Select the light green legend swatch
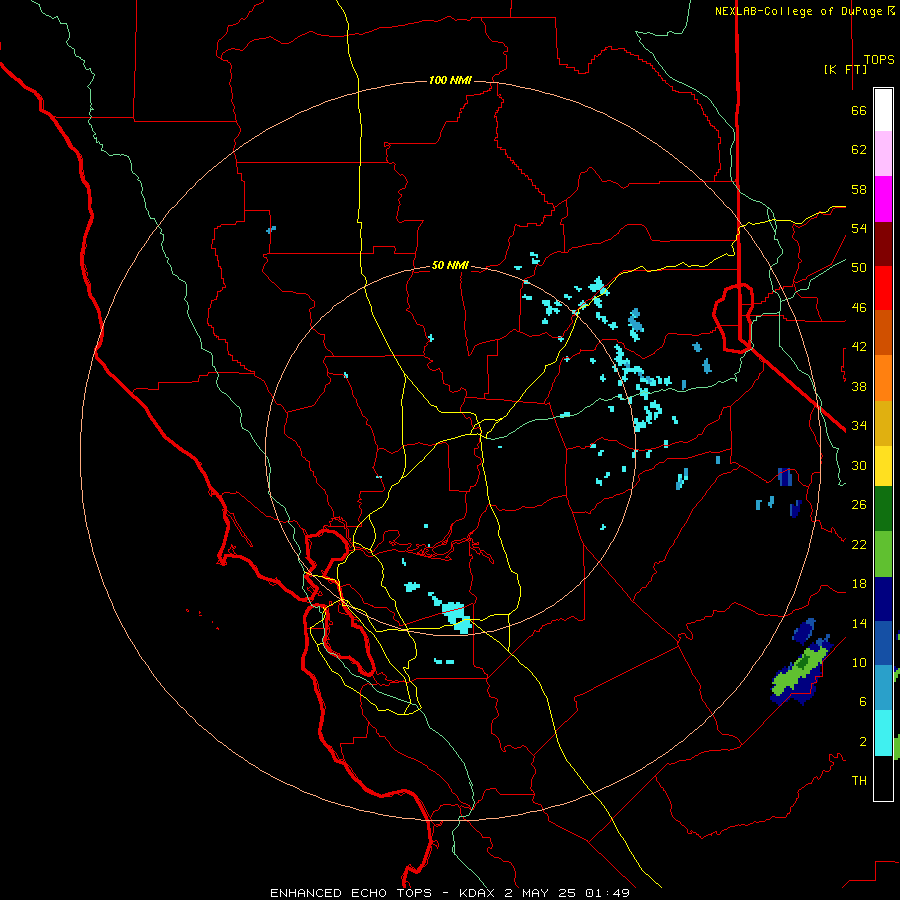The image size is (900, 900). [883, 554]
